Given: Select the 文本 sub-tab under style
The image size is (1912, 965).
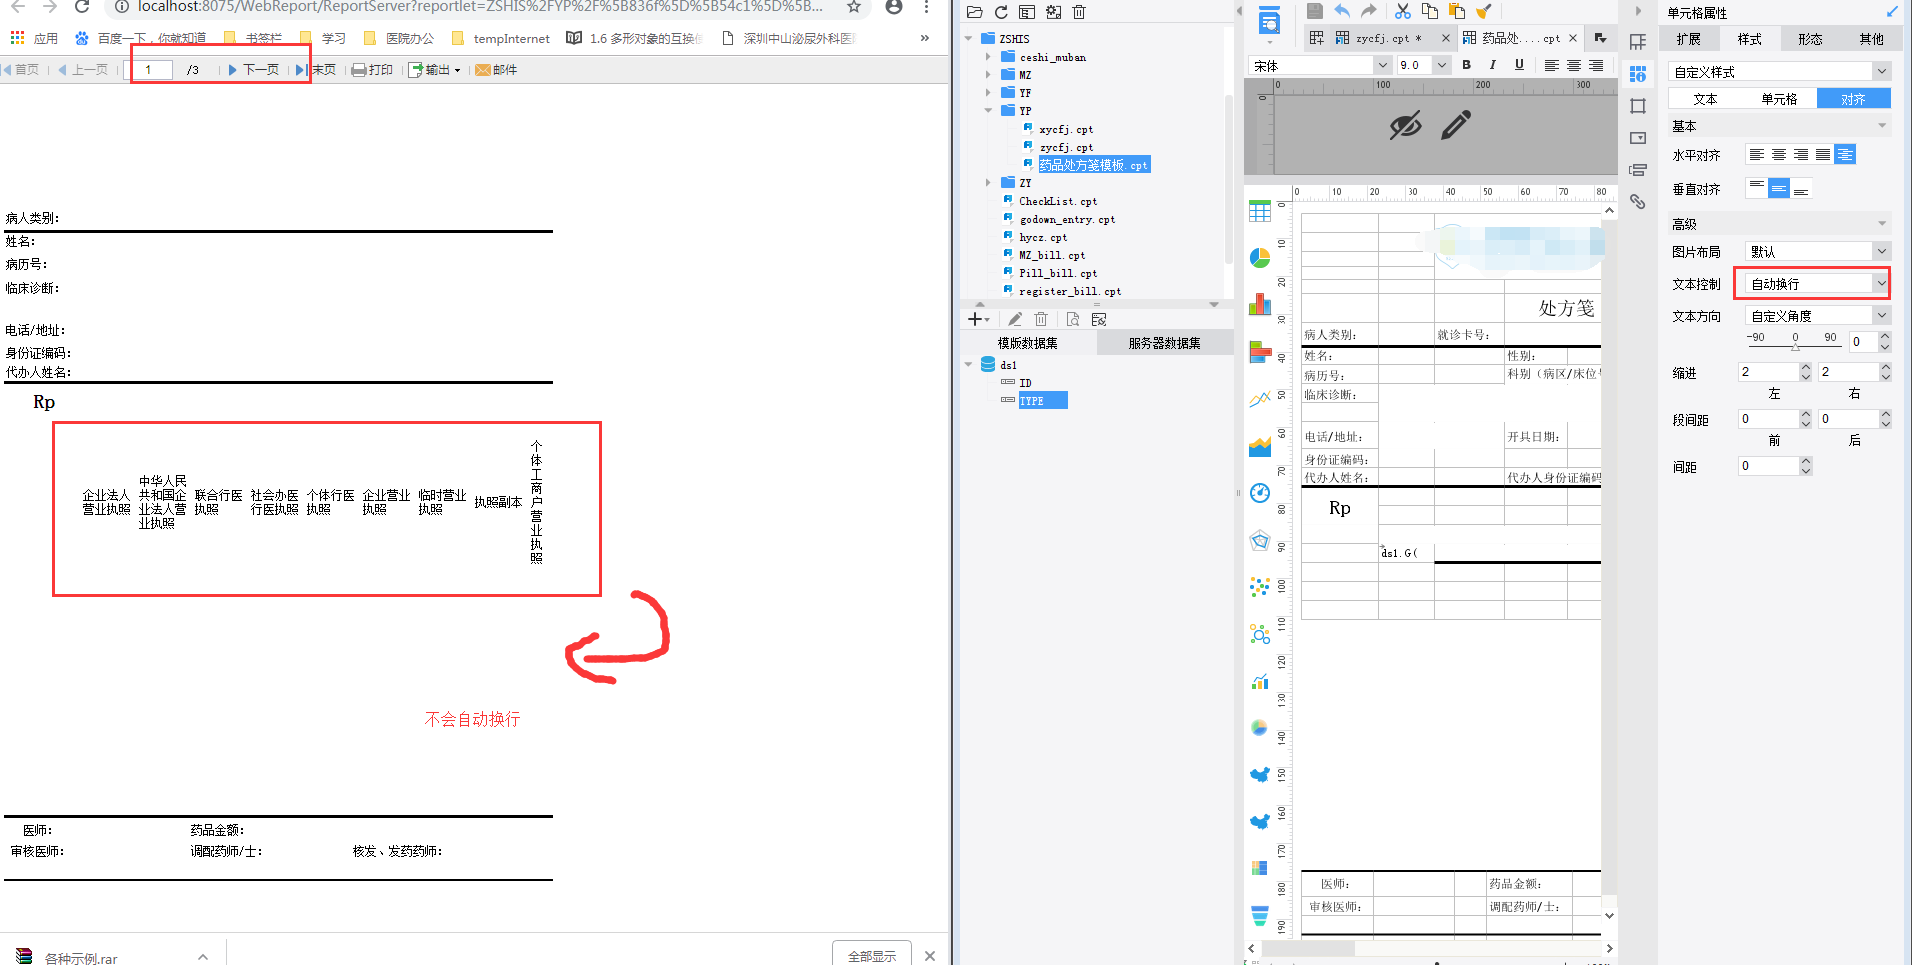Looking at the screenshot, I should pyautogui.click(x=1705, y=99).
